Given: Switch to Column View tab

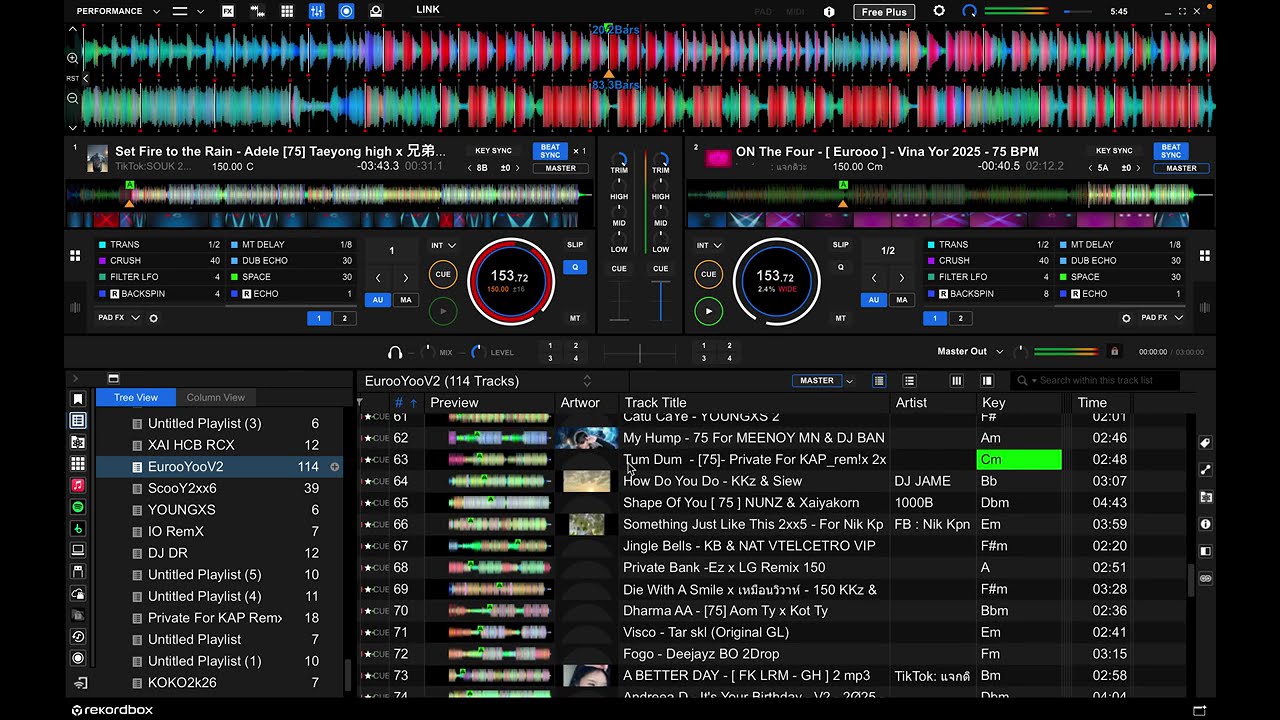Looking at the screenshot, I should click(216, 397).
